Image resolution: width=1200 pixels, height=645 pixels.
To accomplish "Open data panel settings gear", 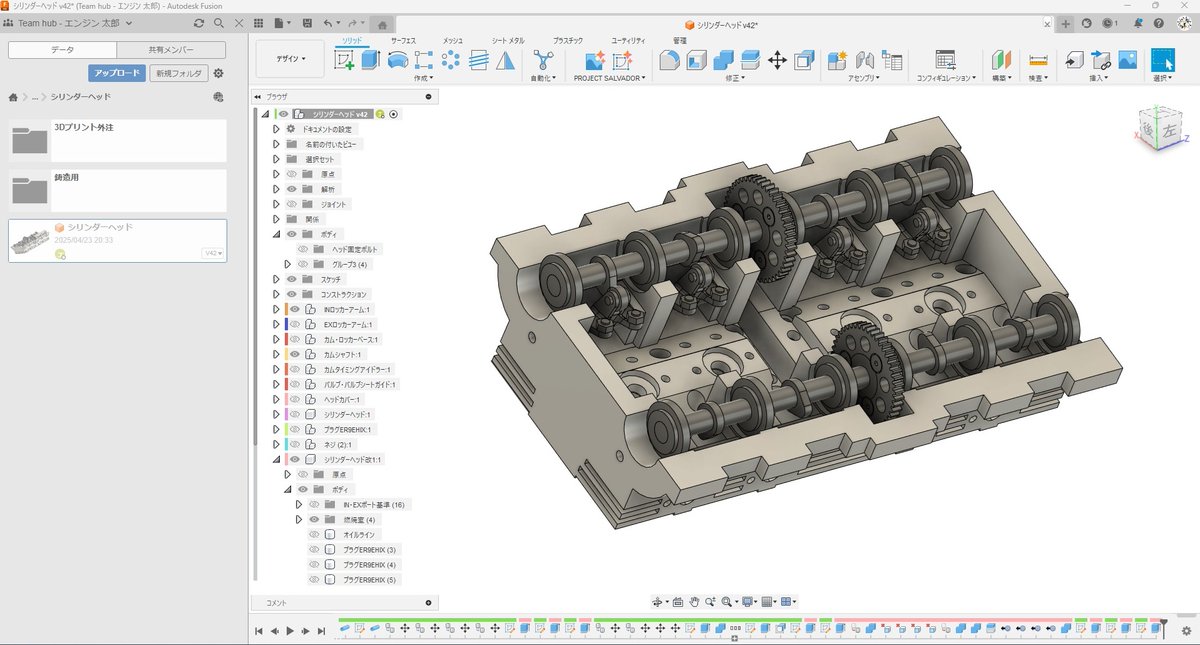I will click(218, 73).
